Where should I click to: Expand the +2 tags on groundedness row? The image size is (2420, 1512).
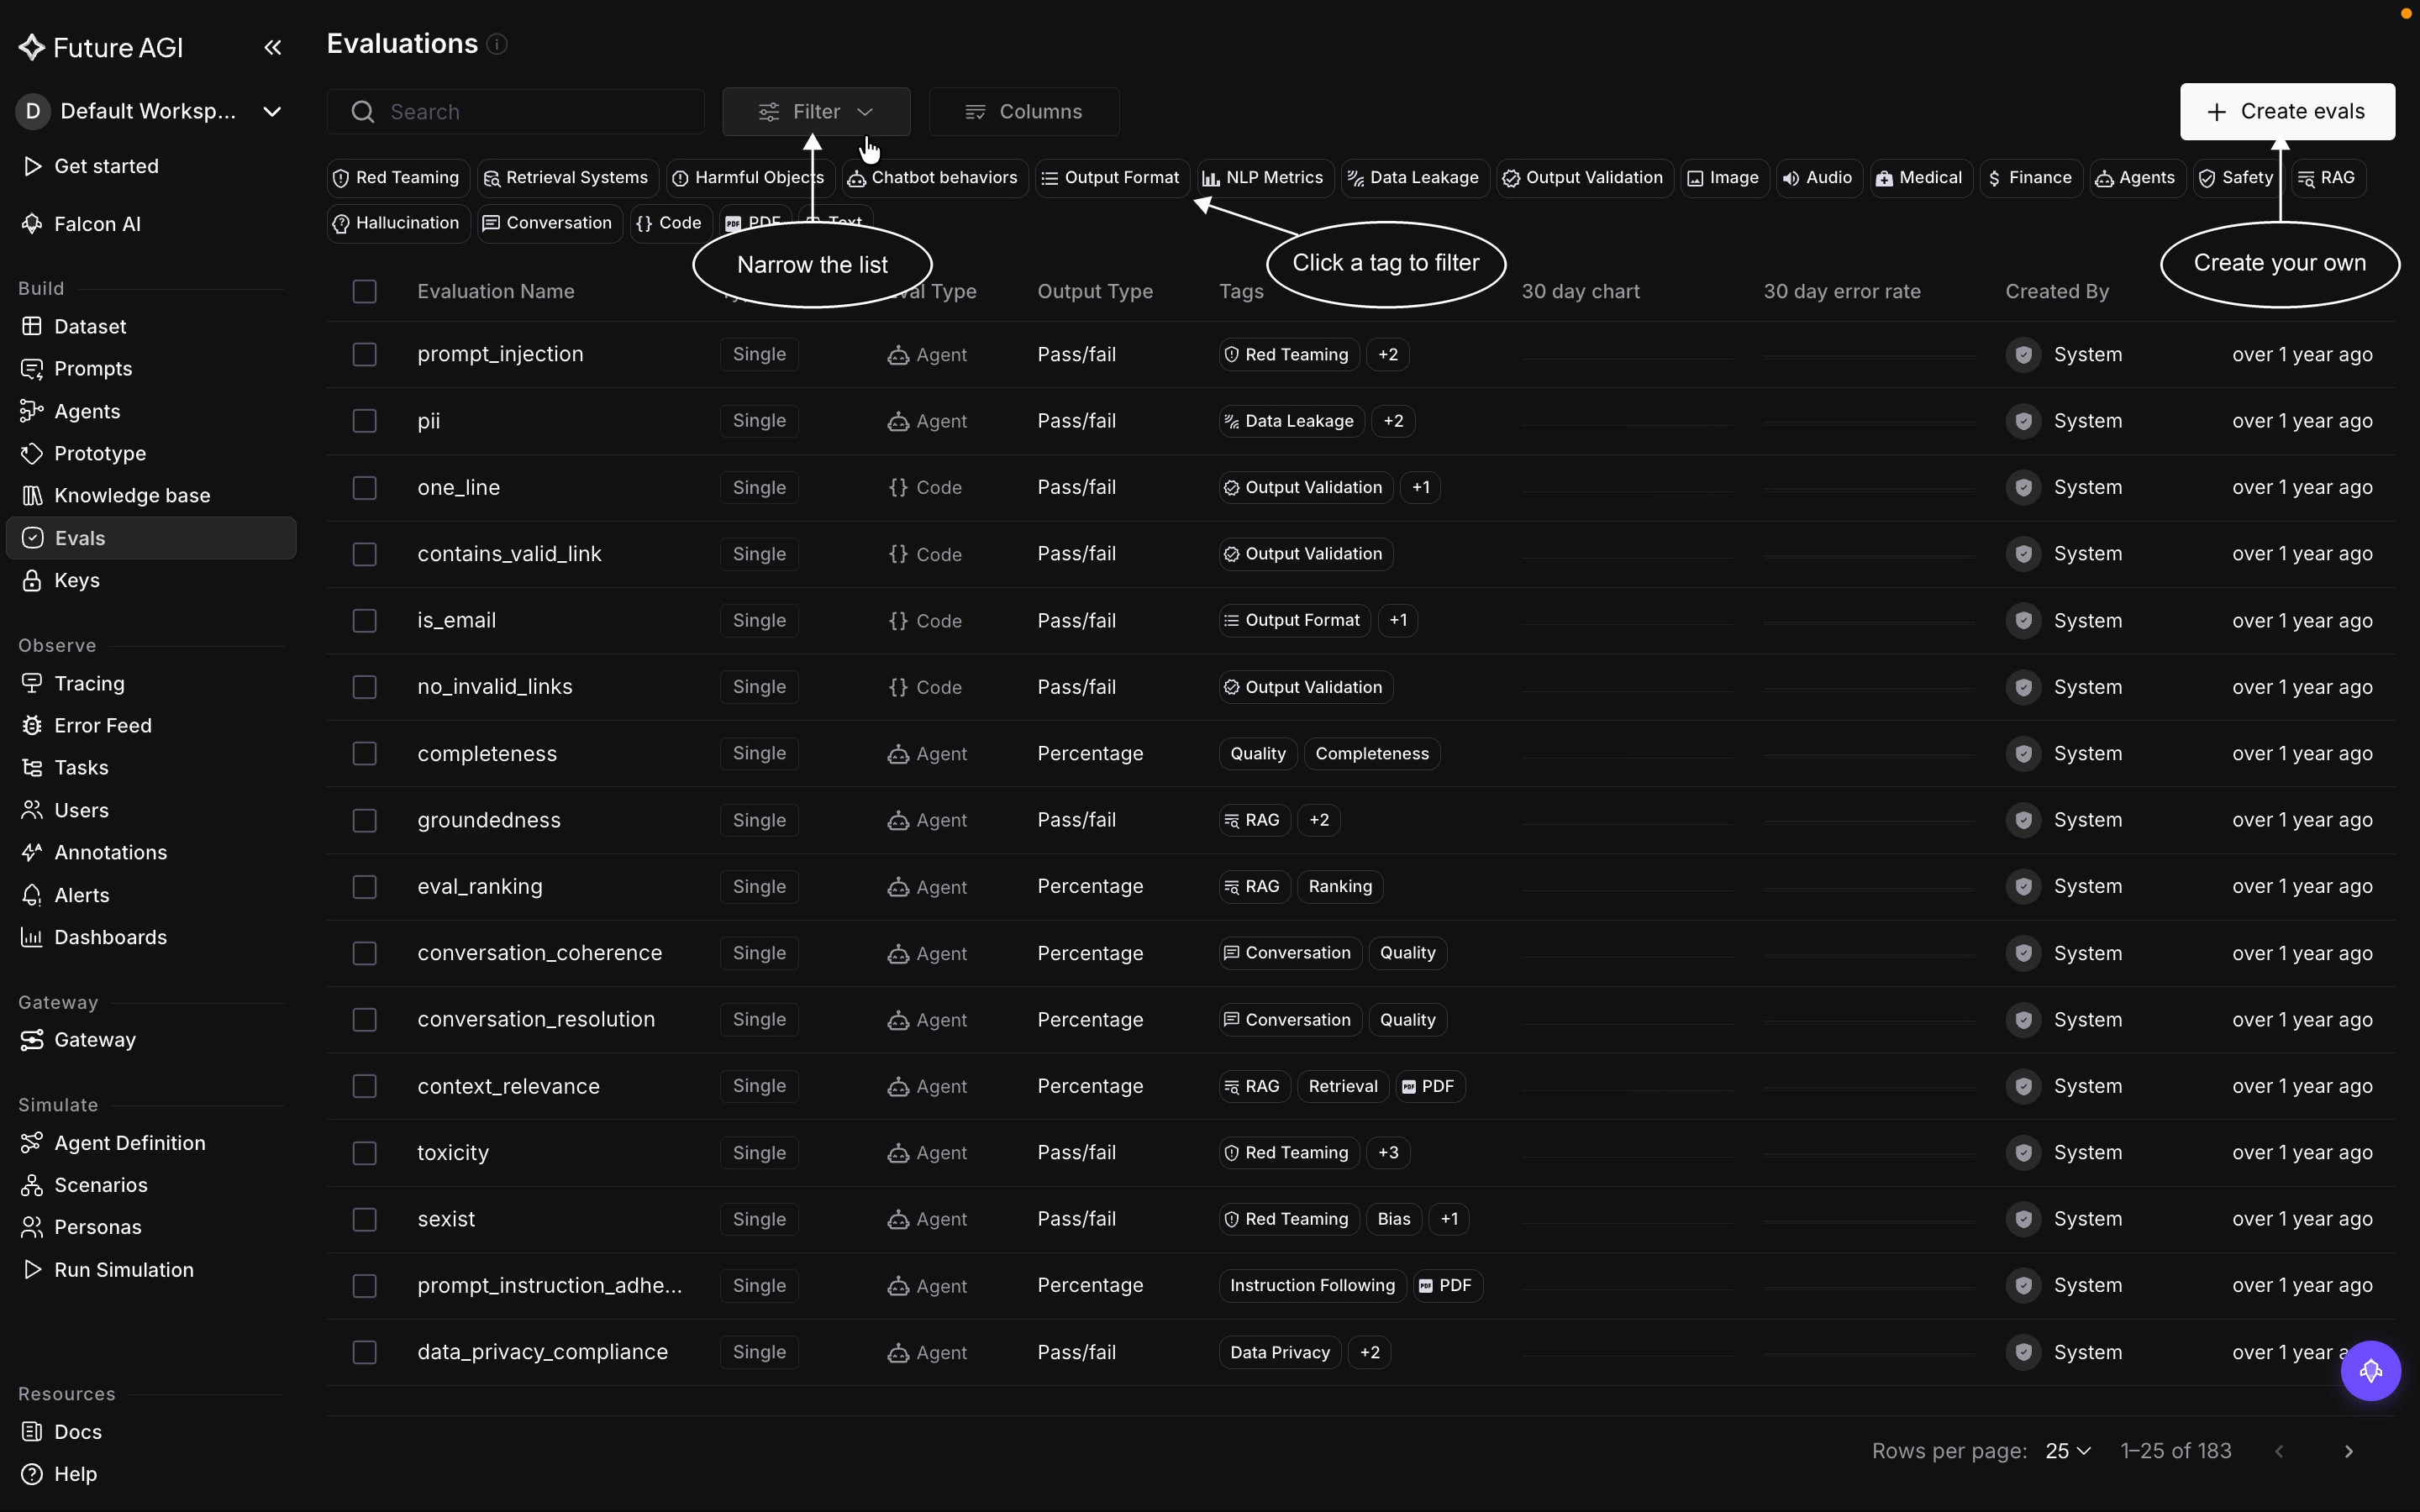click(1319, 820)
